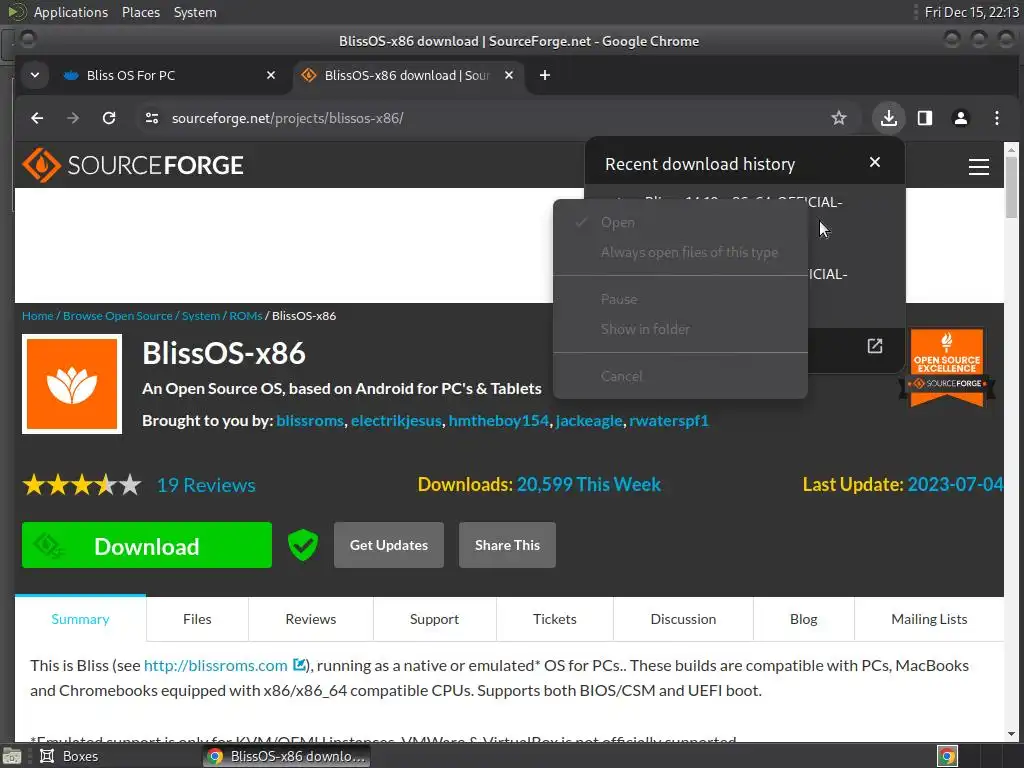Open the Summary tab
The width and height of the screenshot is (1024, 768).
(x=80, y=619)
